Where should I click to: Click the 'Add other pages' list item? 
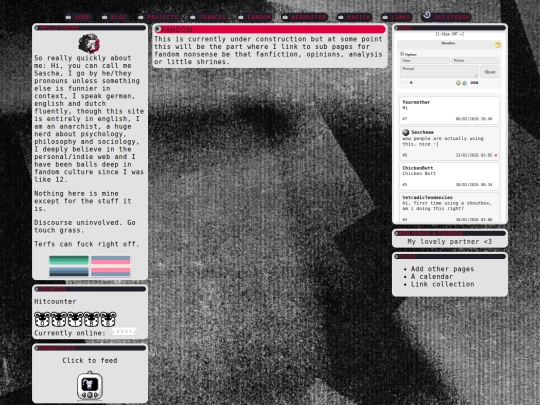coord(442,269)
